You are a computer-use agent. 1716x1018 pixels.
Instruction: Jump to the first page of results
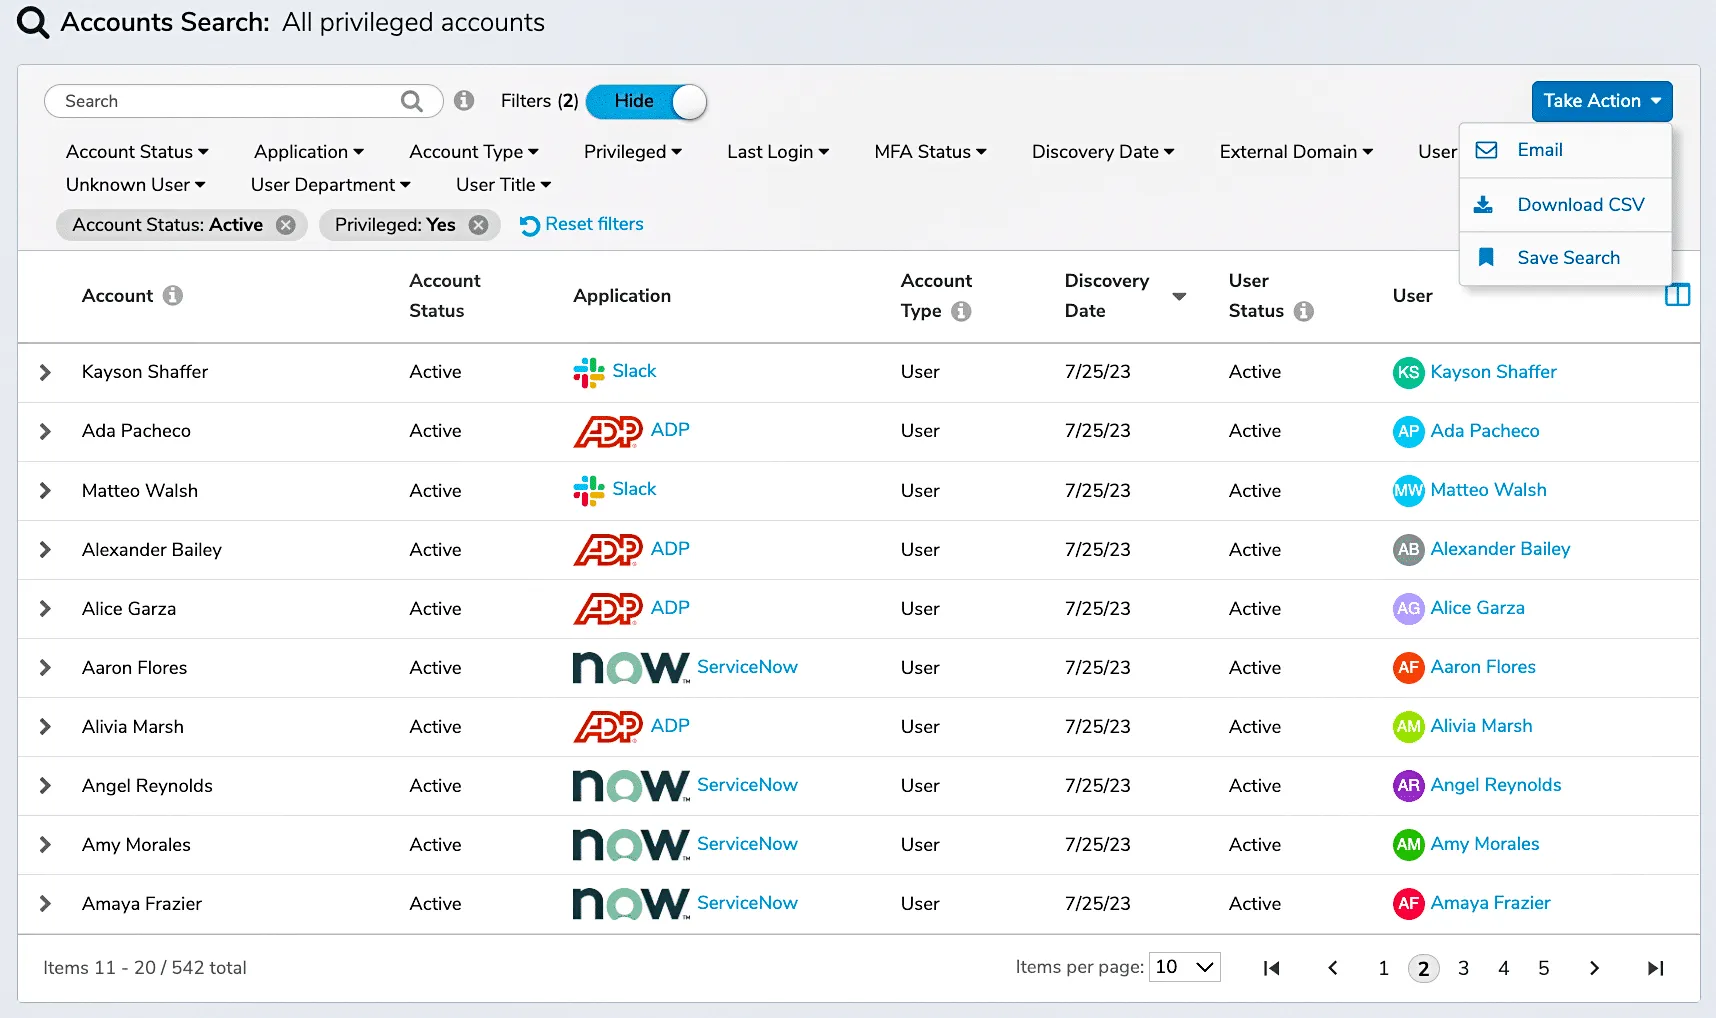pyautogui.click(x=1271, y=968)
